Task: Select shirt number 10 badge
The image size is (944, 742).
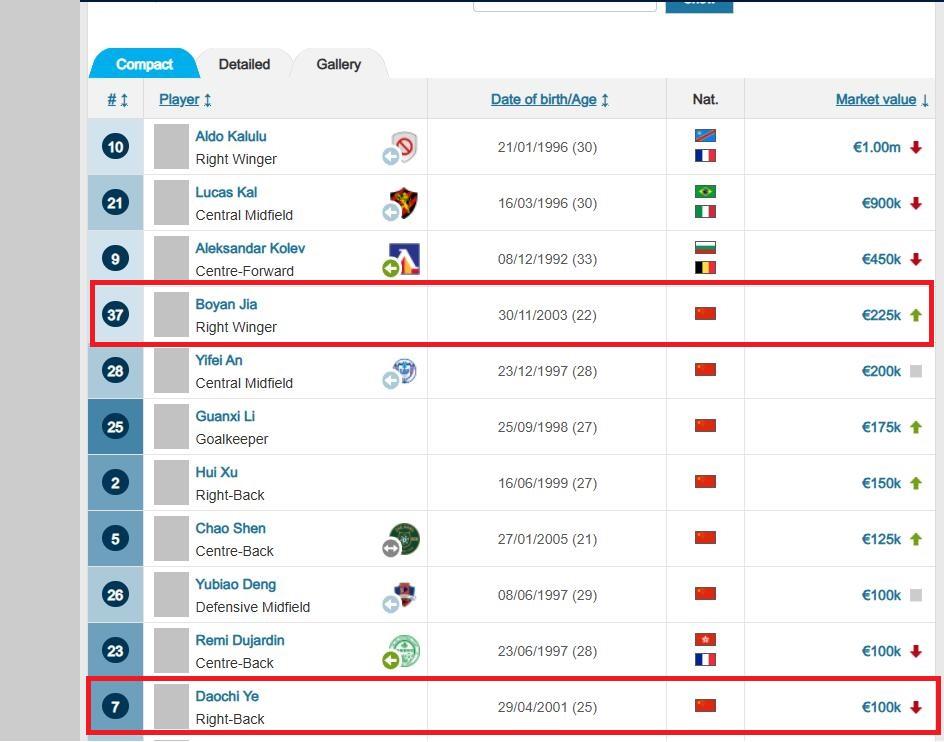Action: click(x=116, y=146)
